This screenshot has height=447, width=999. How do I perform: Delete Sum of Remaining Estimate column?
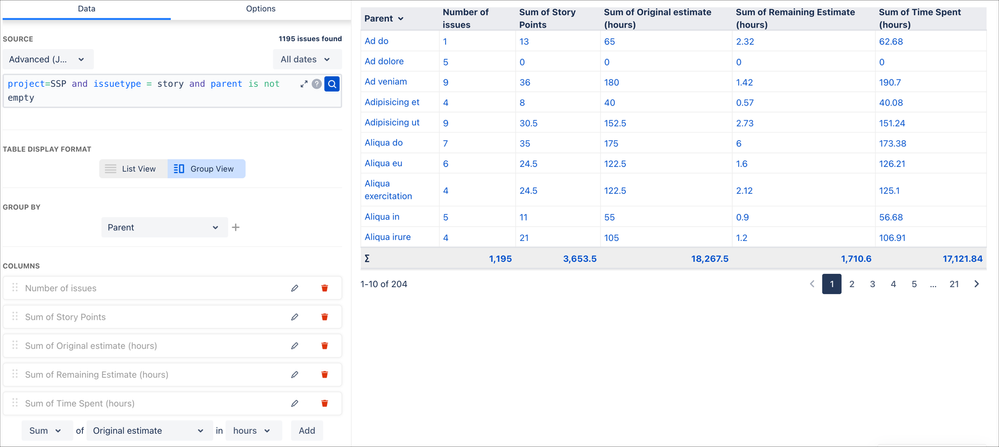pos(324,374)
